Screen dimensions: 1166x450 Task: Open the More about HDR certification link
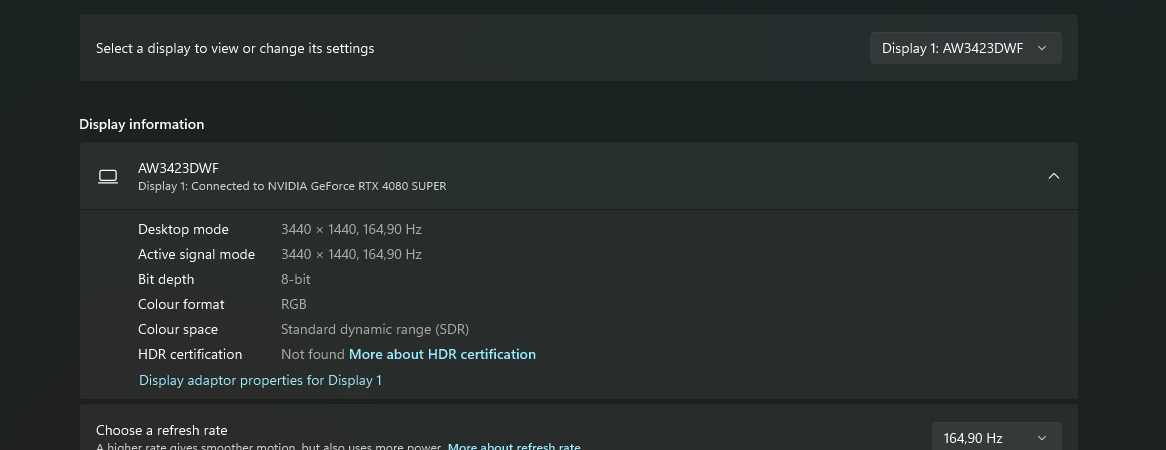(442, 354)
